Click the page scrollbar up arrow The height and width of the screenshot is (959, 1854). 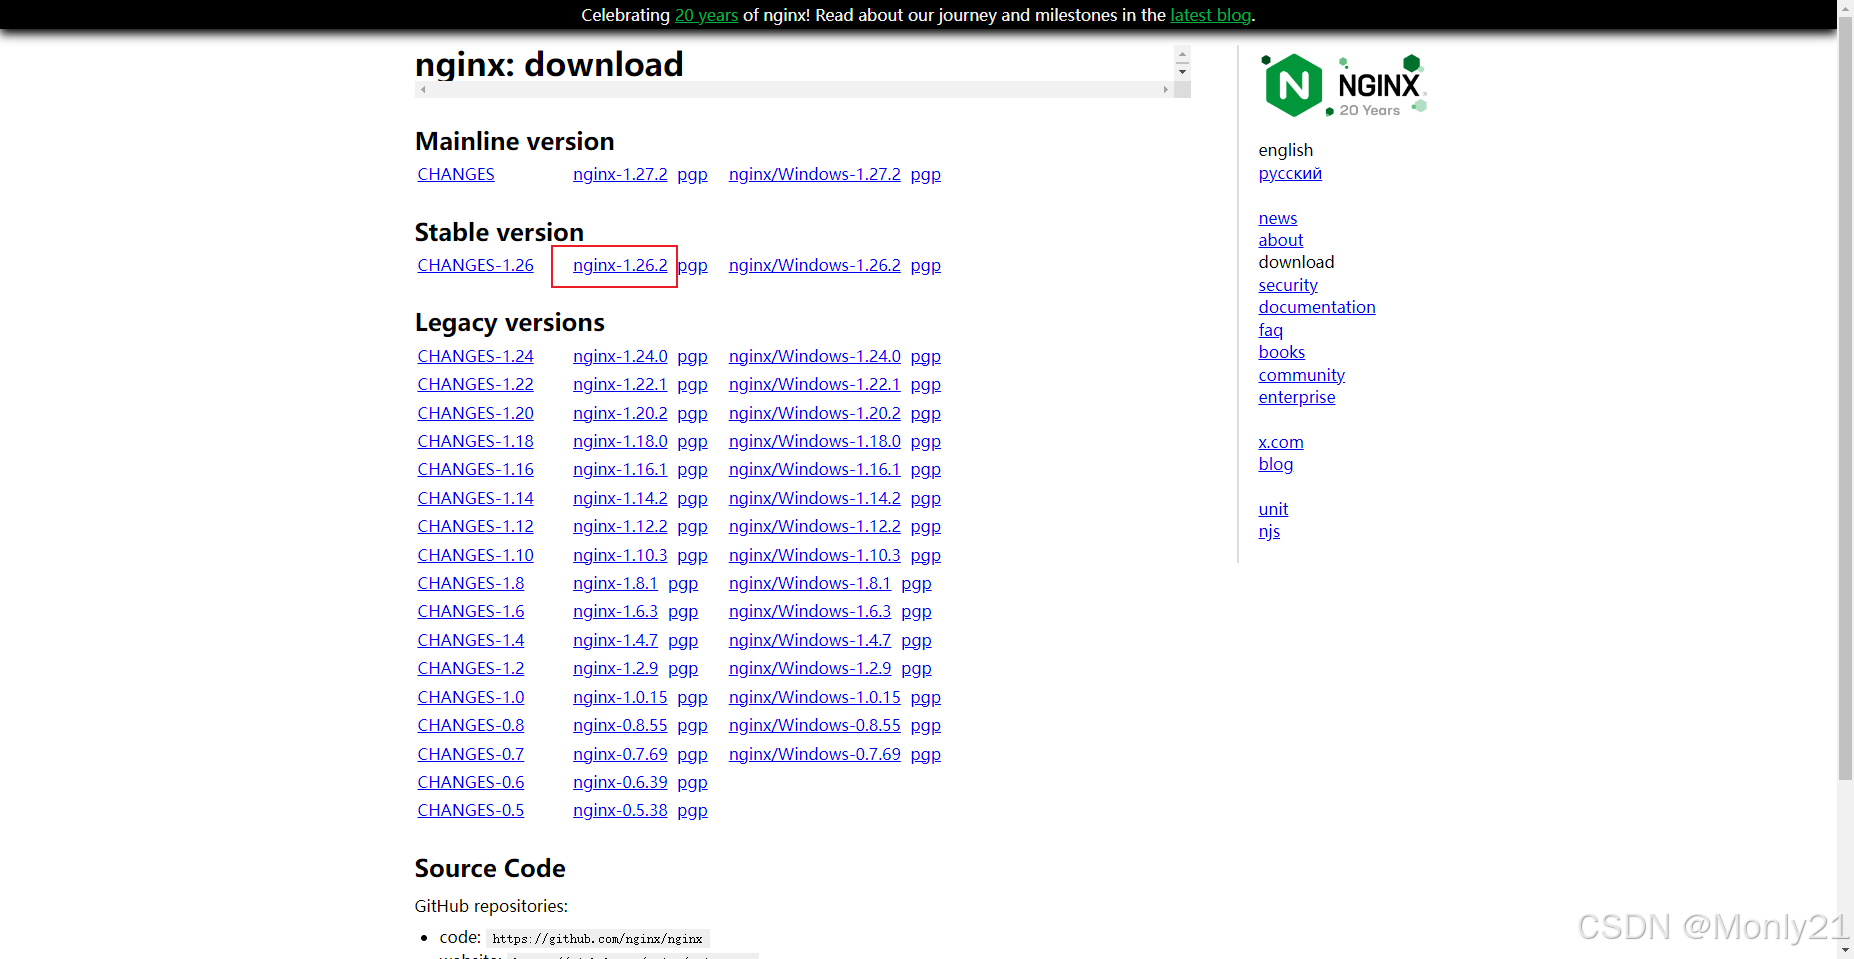(1845, 8)
